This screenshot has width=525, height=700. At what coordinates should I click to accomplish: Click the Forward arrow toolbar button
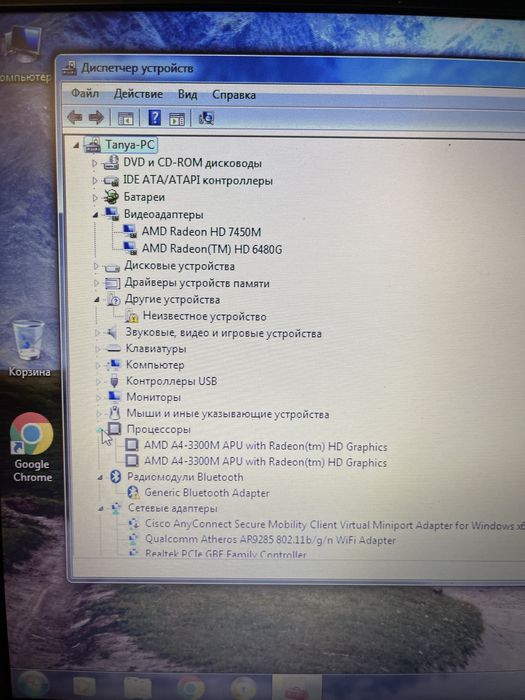(x=96, y=118)
